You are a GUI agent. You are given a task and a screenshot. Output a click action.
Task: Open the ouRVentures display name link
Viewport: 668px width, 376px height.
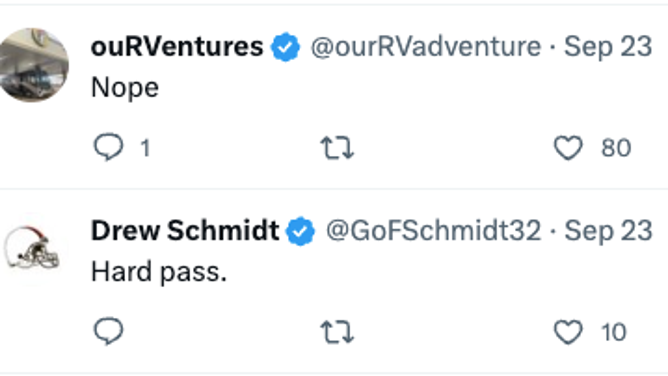pyautogui.click(x=177, y=46)
